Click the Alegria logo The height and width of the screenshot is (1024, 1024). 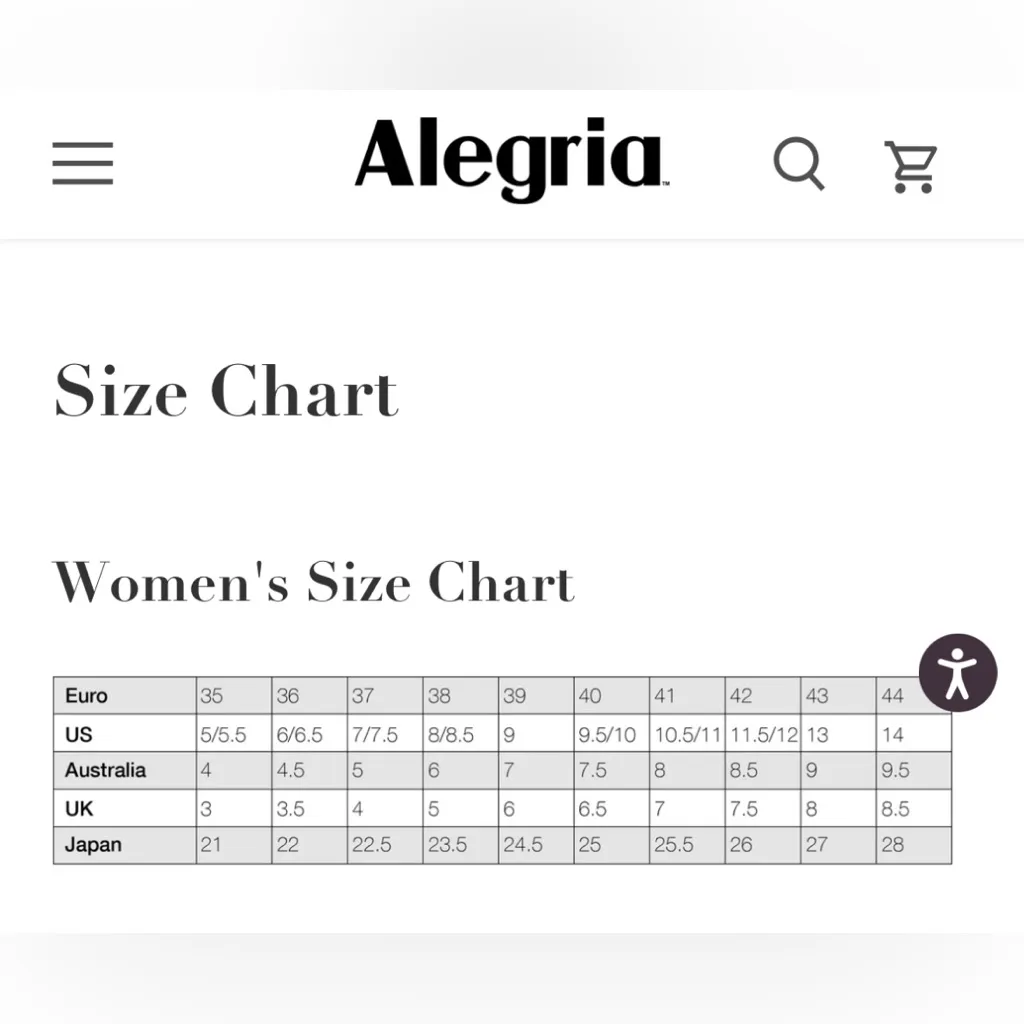tap(511, 160)
